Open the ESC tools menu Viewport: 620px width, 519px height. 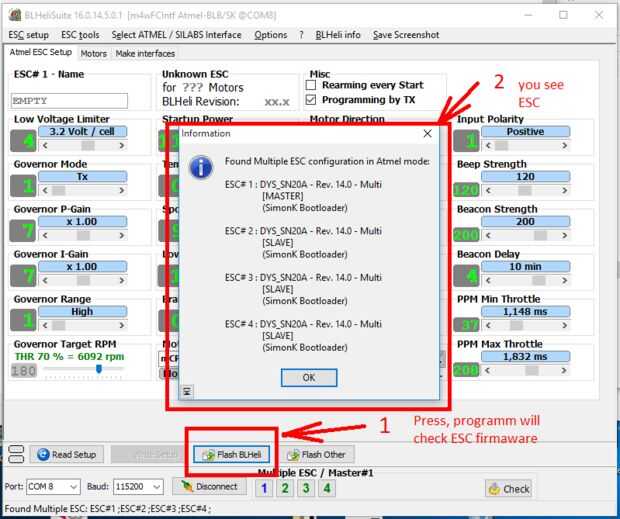coord(80,35)
